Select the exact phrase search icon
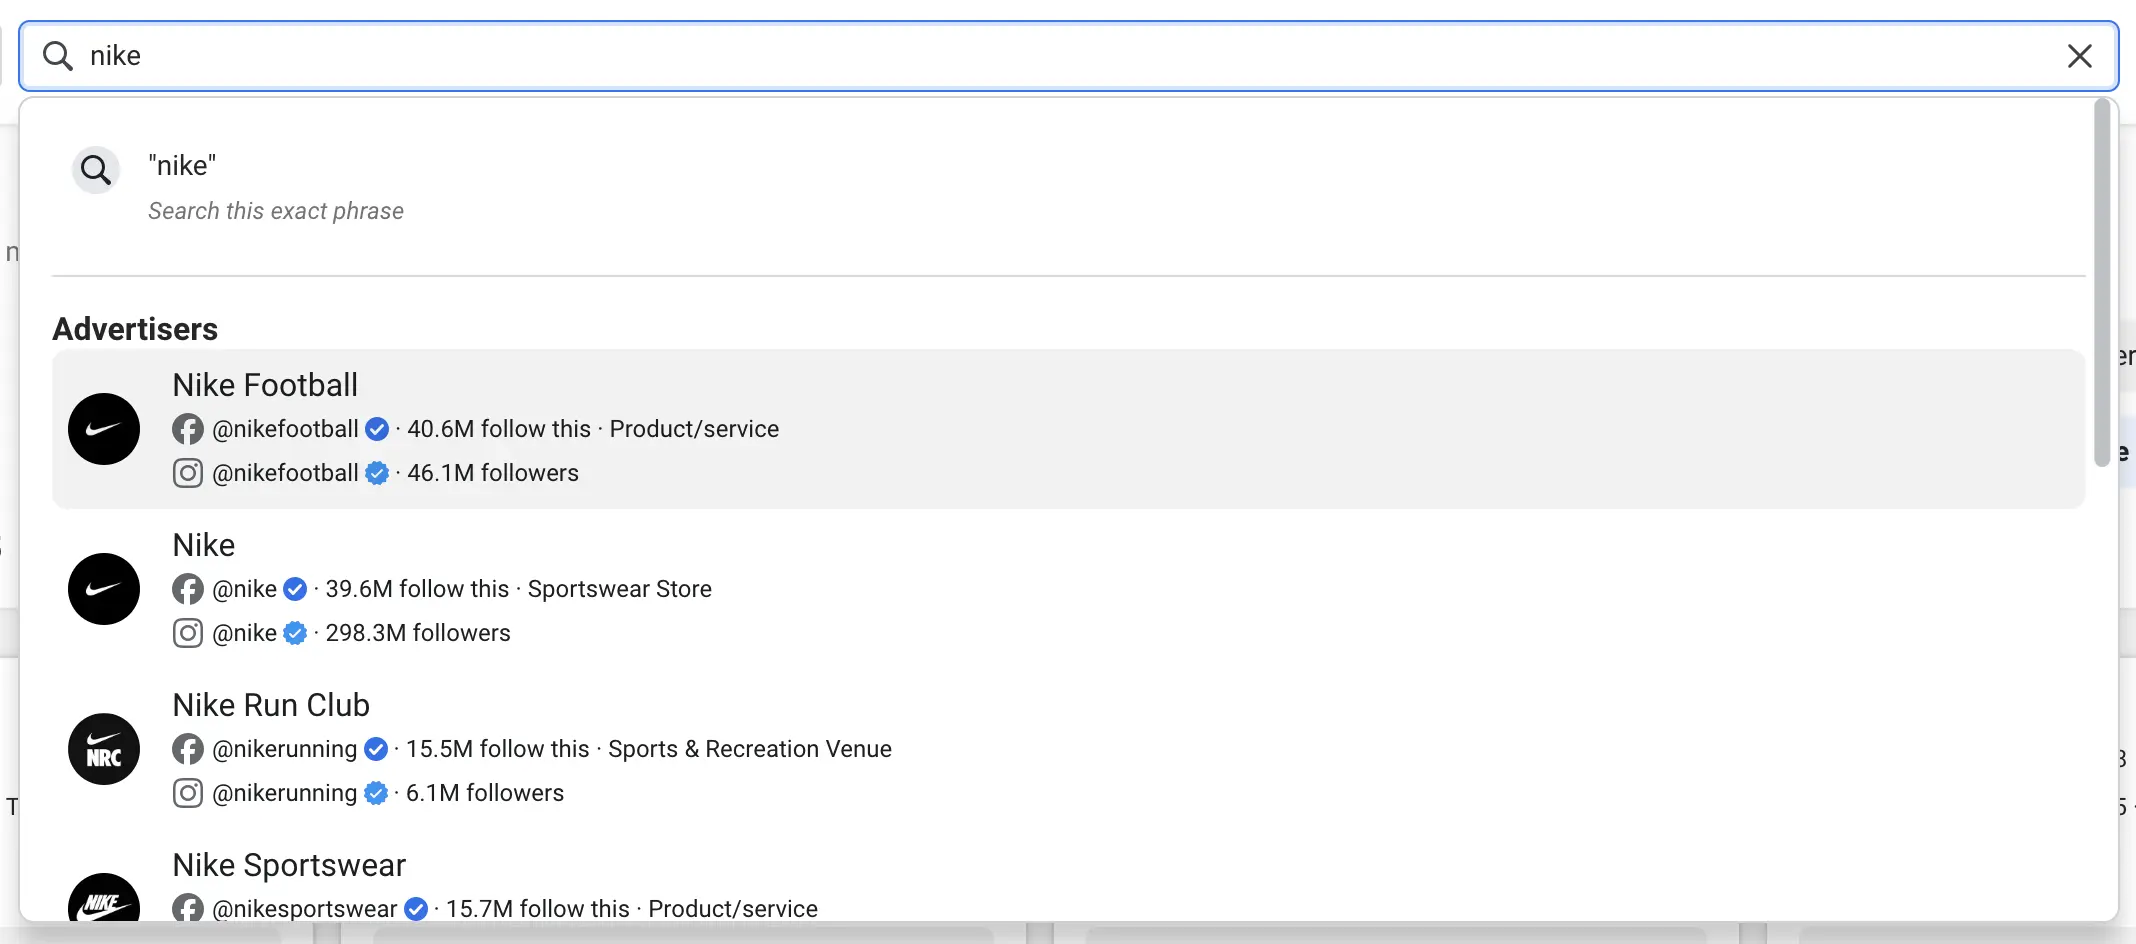Image resolution: width=2136 pixels, height=944 pixels. click(96, 170)
